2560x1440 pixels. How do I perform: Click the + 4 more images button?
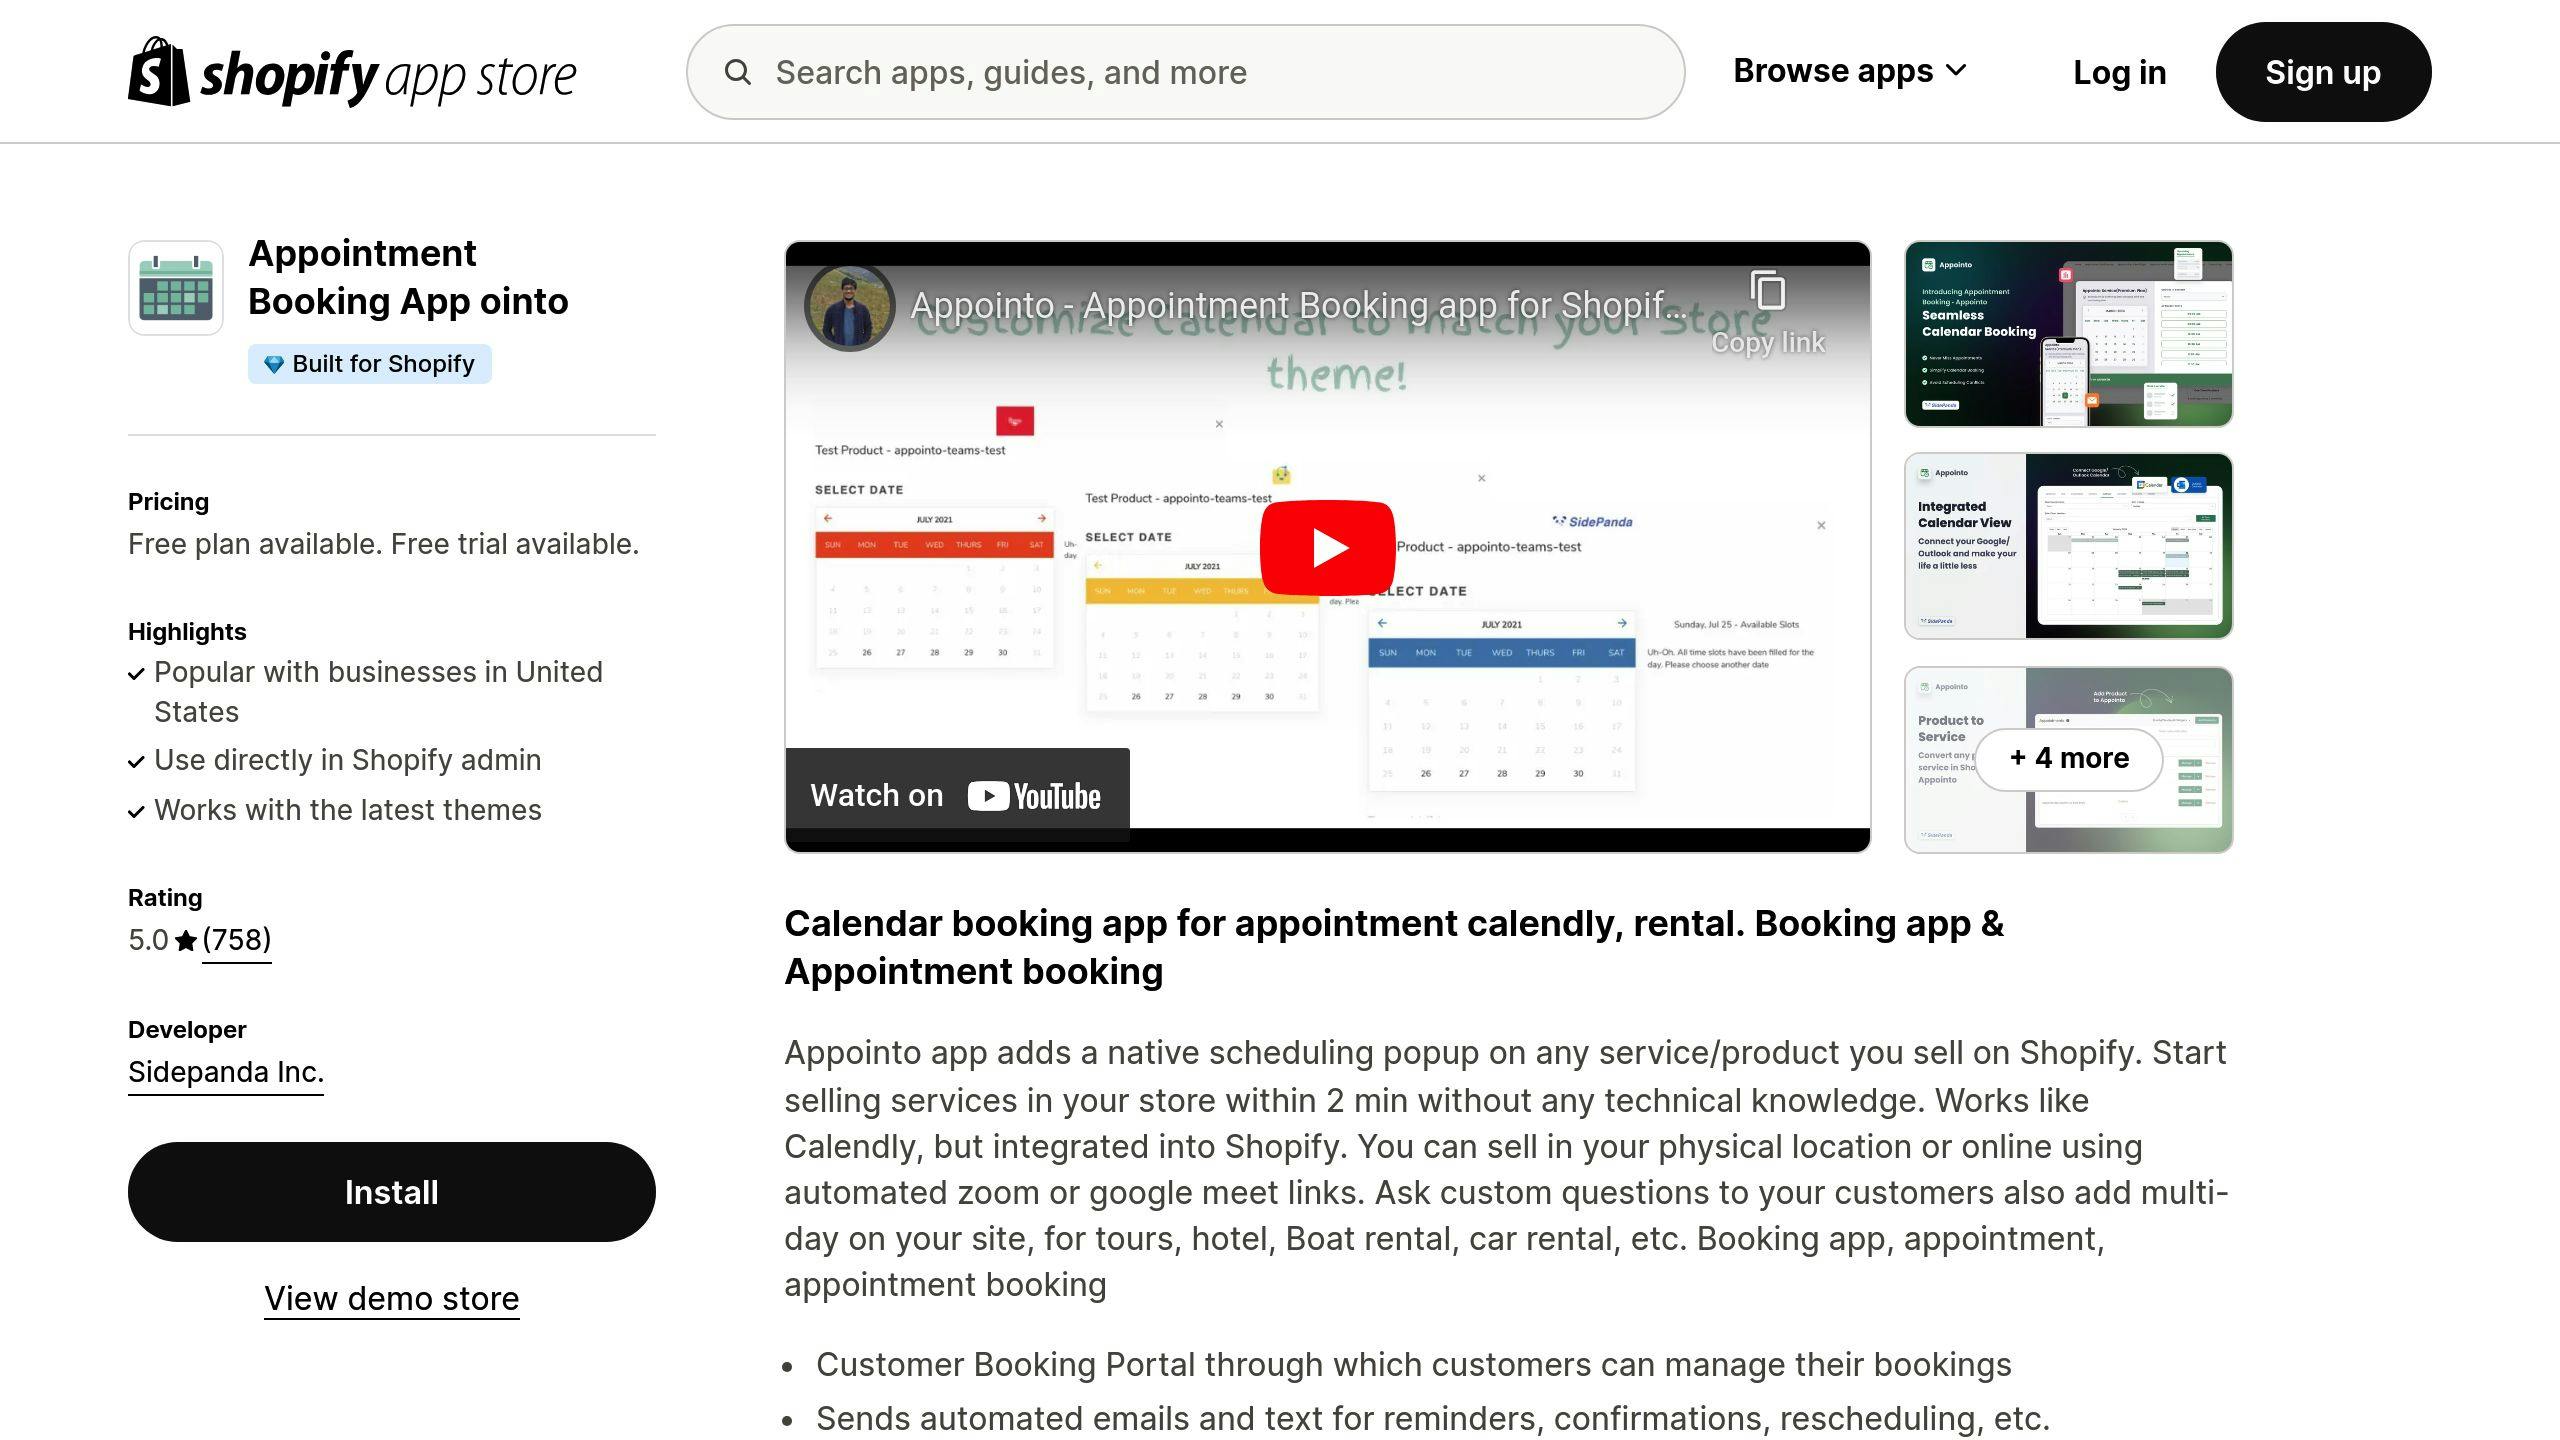click(2069, 758)
